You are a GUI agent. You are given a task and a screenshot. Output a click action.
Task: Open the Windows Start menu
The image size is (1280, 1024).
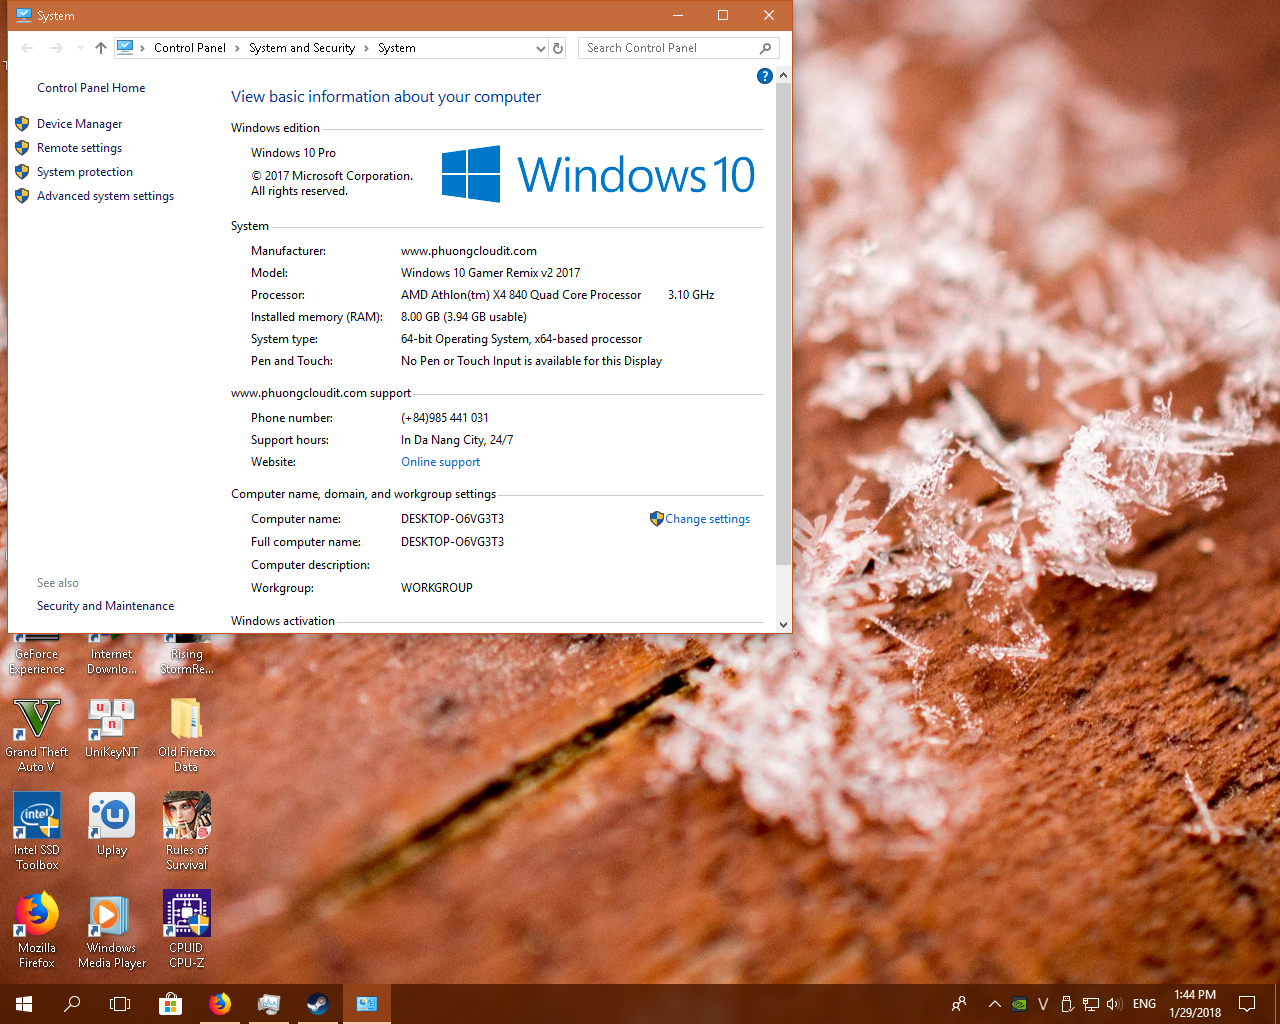(24, 1004)
